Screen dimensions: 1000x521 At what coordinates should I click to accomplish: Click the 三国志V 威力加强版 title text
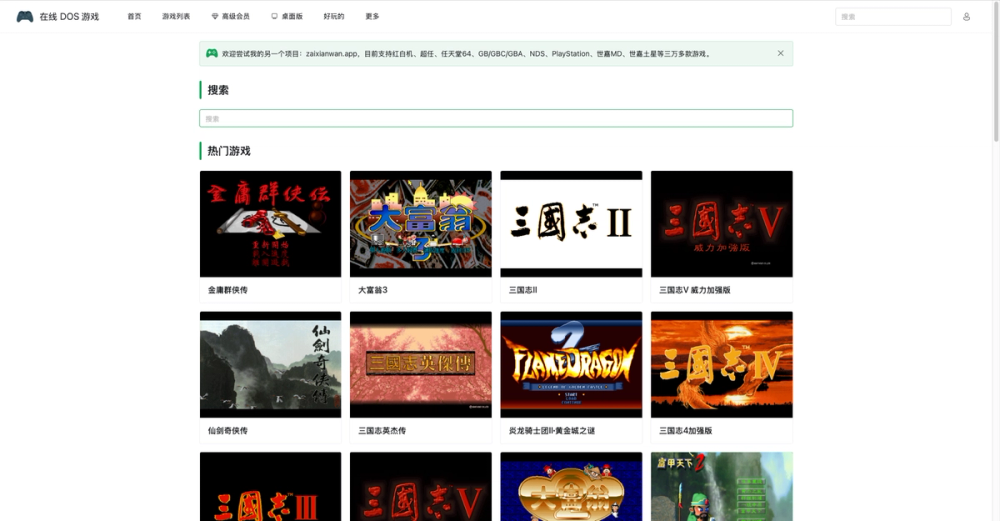tap(695, 290)
